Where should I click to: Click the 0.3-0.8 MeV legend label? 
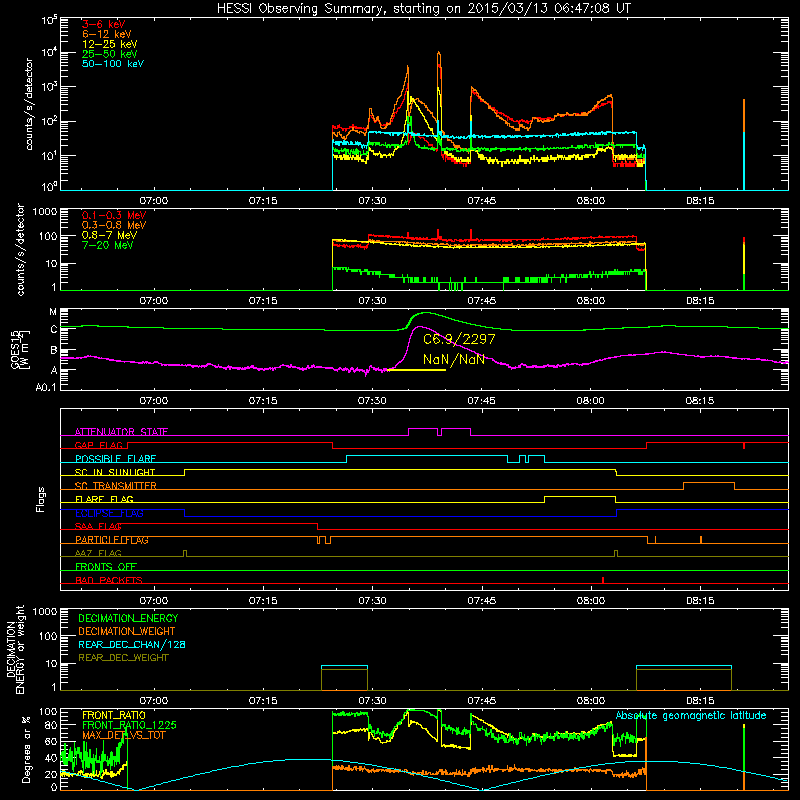[114, 225]
